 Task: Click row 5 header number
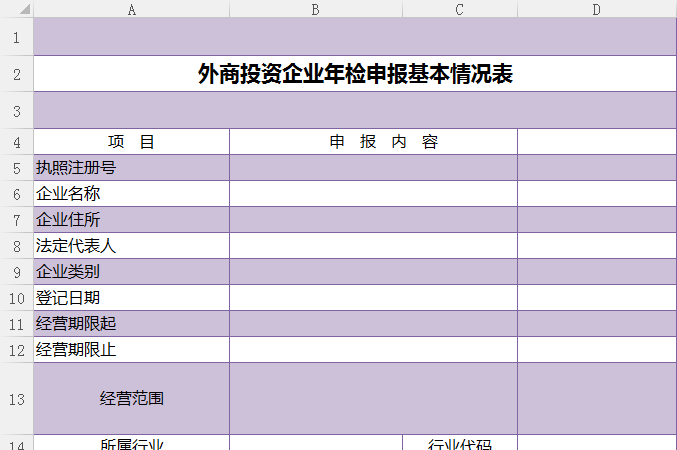click(16, 168)
